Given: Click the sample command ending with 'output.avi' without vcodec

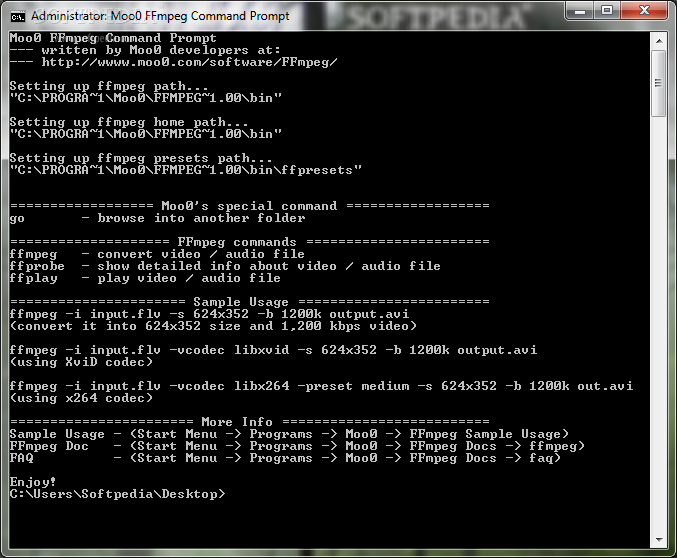Looking at the screenshot, I should coord(209,314).
